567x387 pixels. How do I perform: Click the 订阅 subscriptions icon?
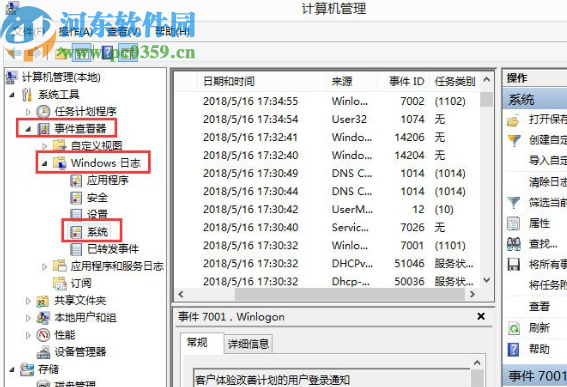[x=60, y=283]
